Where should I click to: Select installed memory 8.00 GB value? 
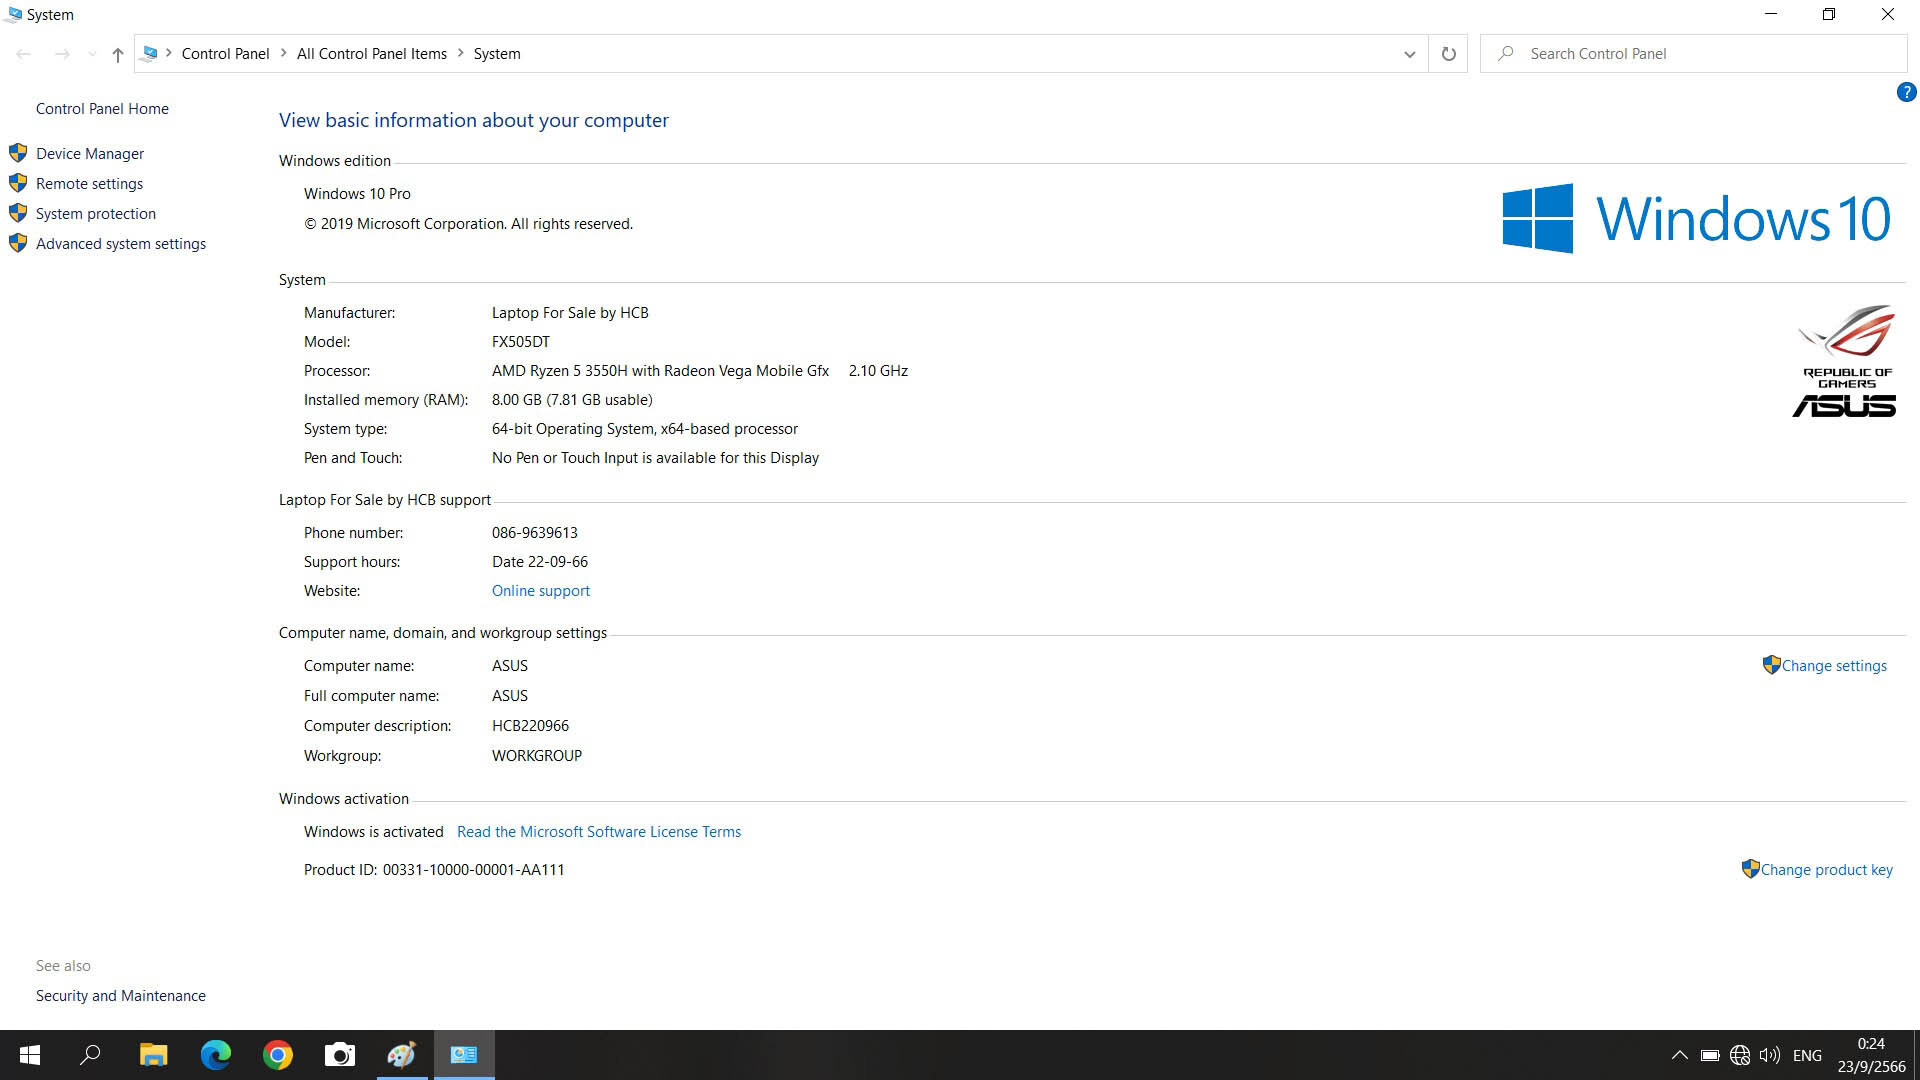(x=572, y=399)
